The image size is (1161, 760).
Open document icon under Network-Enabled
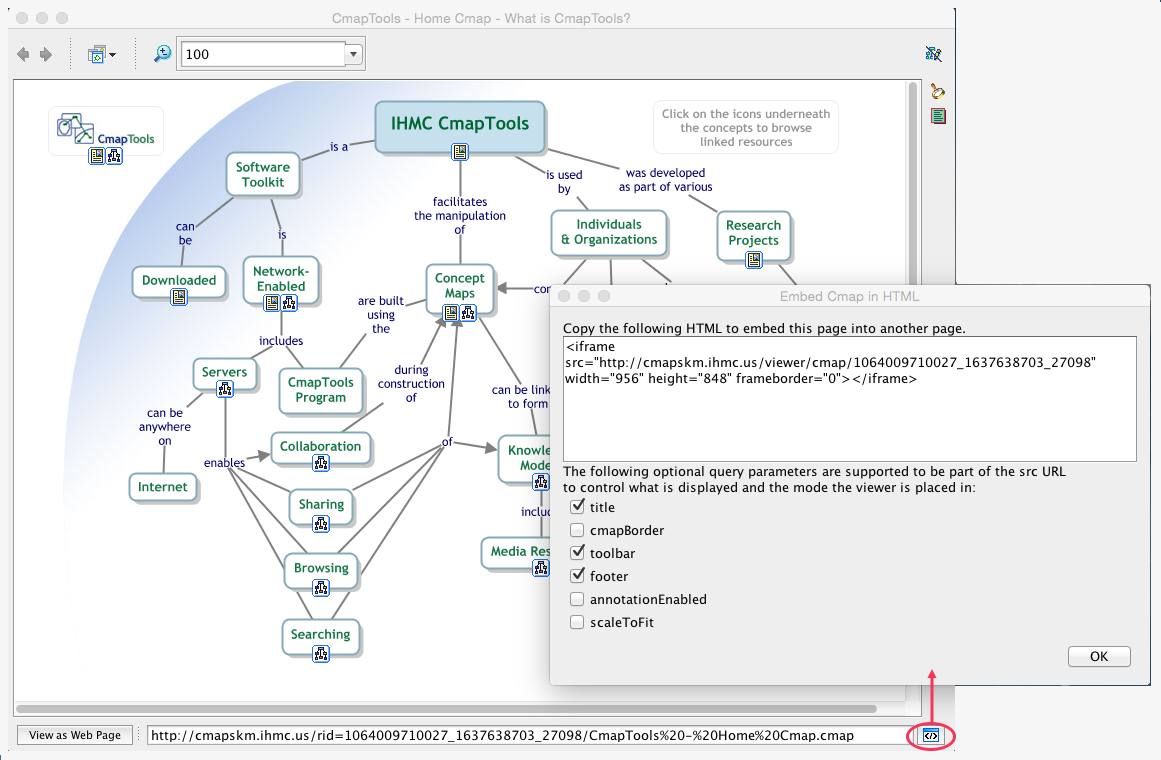click(x=272, y=302)
